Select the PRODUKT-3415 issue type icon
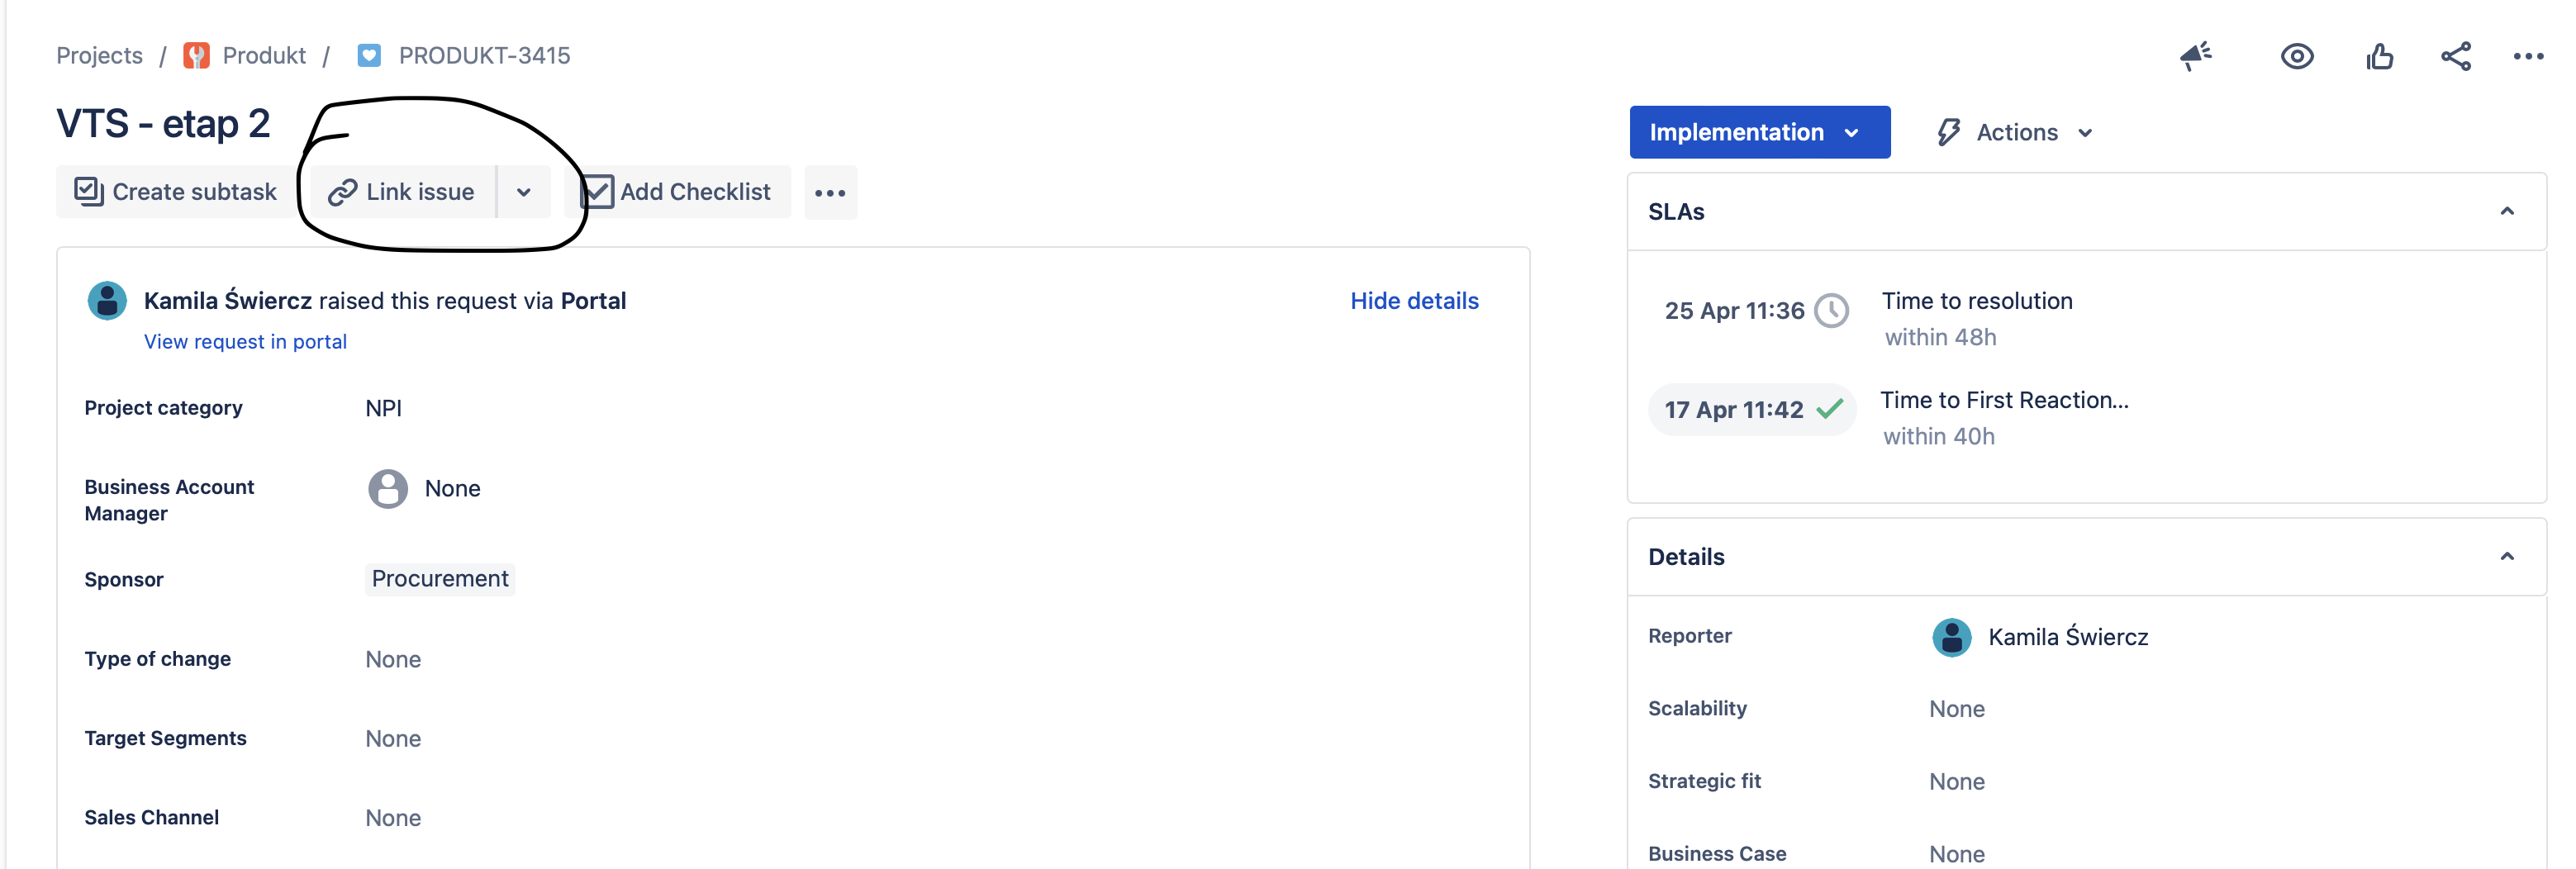This screenshot has height=869, width=2576. pyautogui.click(x=369, y=55)
